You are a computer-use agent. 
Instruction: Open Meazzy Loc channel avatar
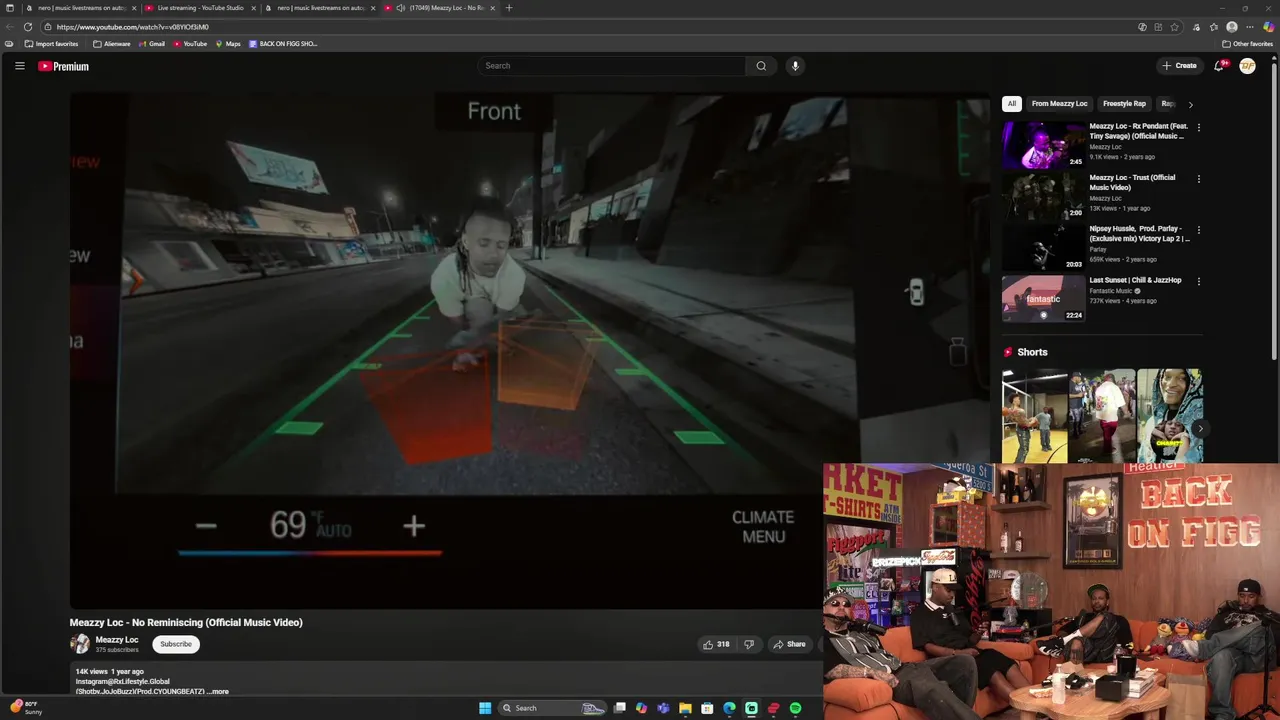point(79,644)
